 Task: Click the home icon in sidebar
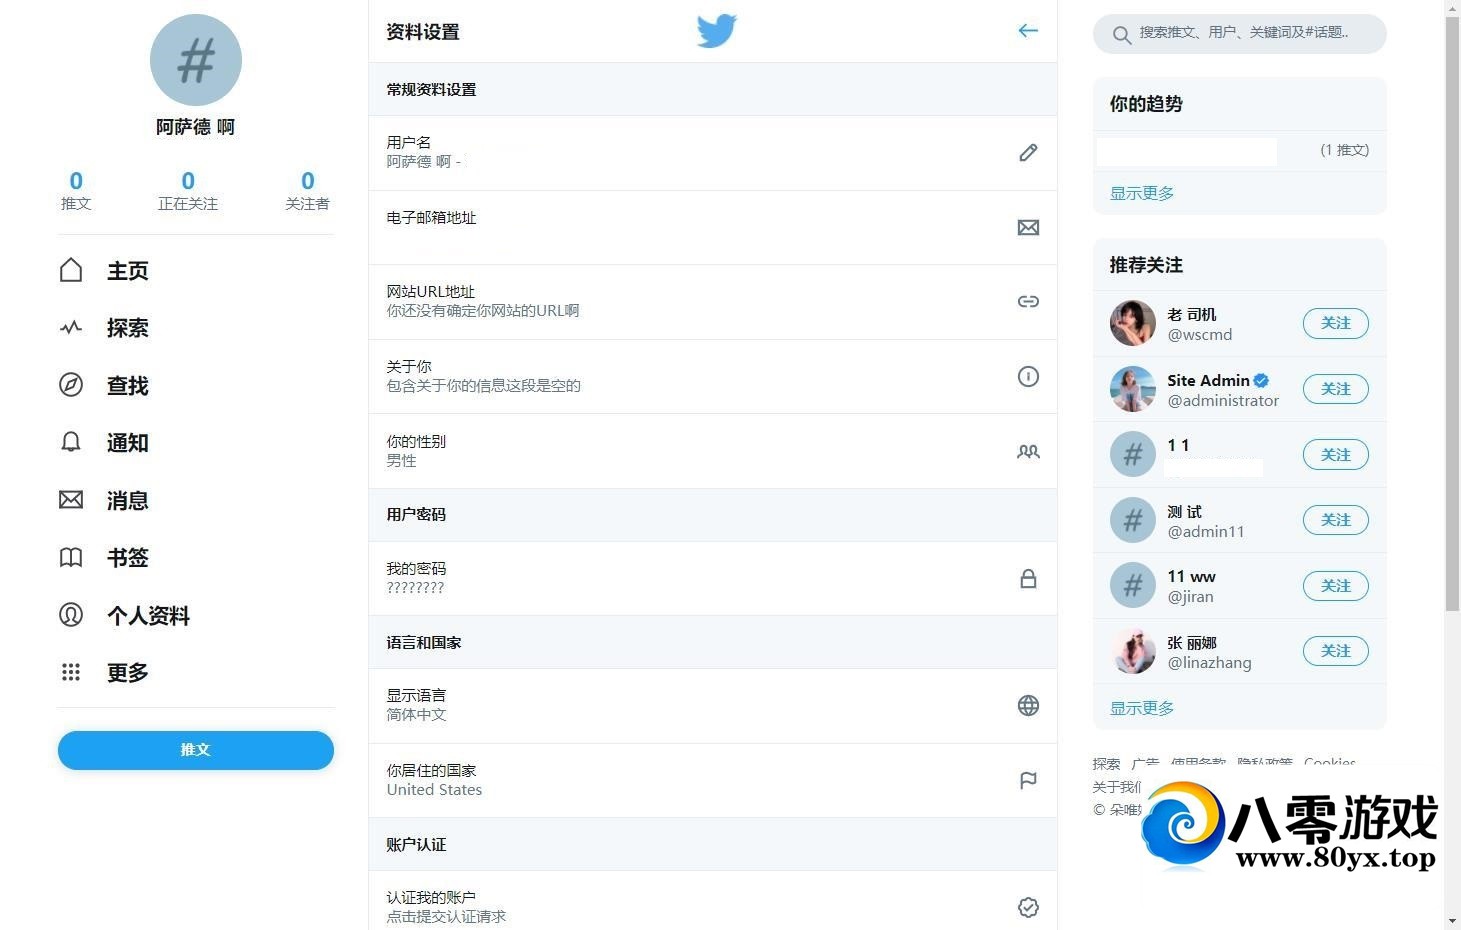[71, 270]
